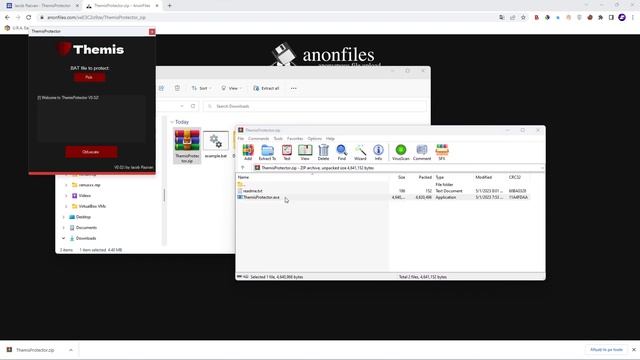Run VirusScan from WinRAR toolbar

[401, 152]
